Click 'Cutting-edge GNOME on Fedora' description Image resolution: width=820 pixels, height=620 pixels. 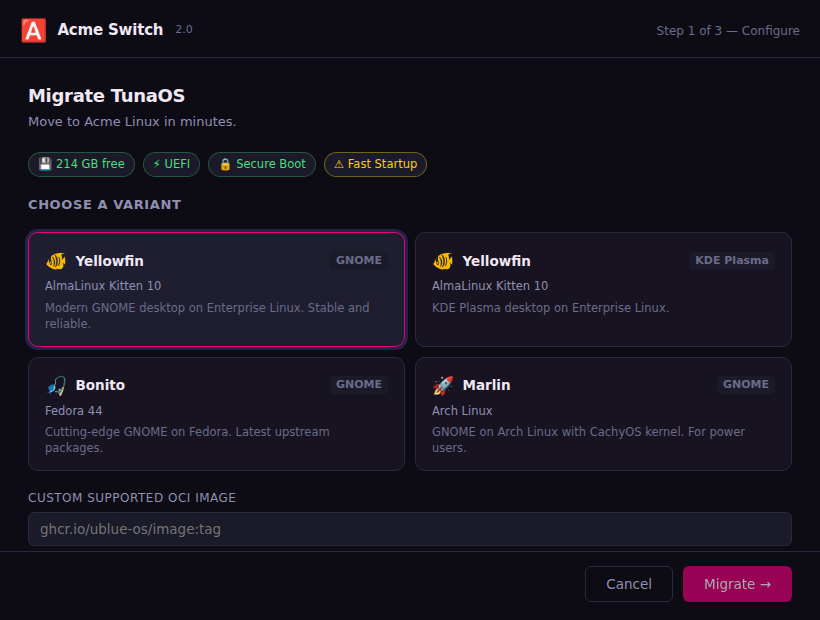tap(187, 440)
